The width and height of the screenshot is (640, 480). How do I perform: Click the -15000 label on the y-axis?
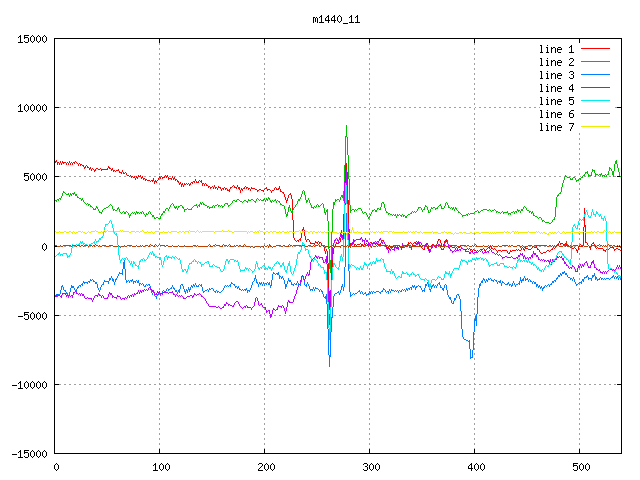coord(29,454)
